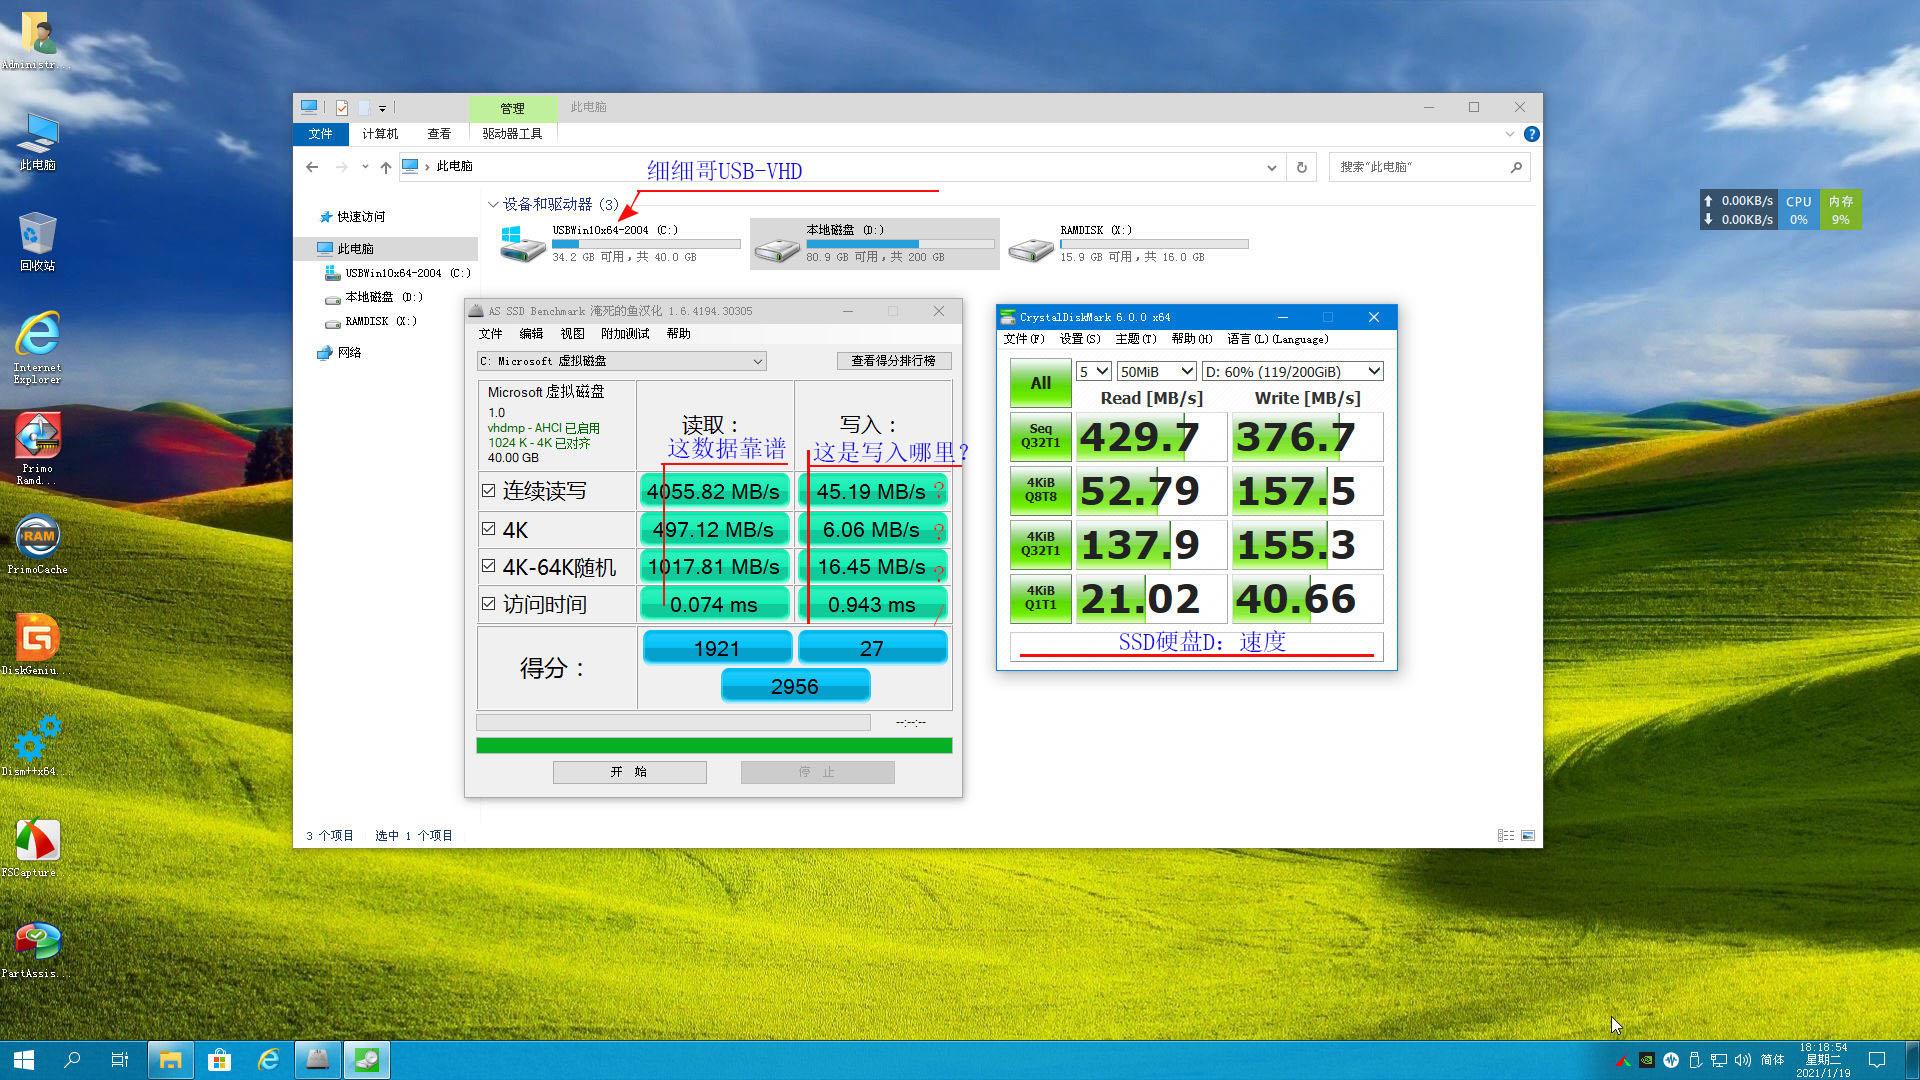Open the 回收站 recycle bin icon
This screenshot has height=1080, width=1920.
click(x=37, y=241)
